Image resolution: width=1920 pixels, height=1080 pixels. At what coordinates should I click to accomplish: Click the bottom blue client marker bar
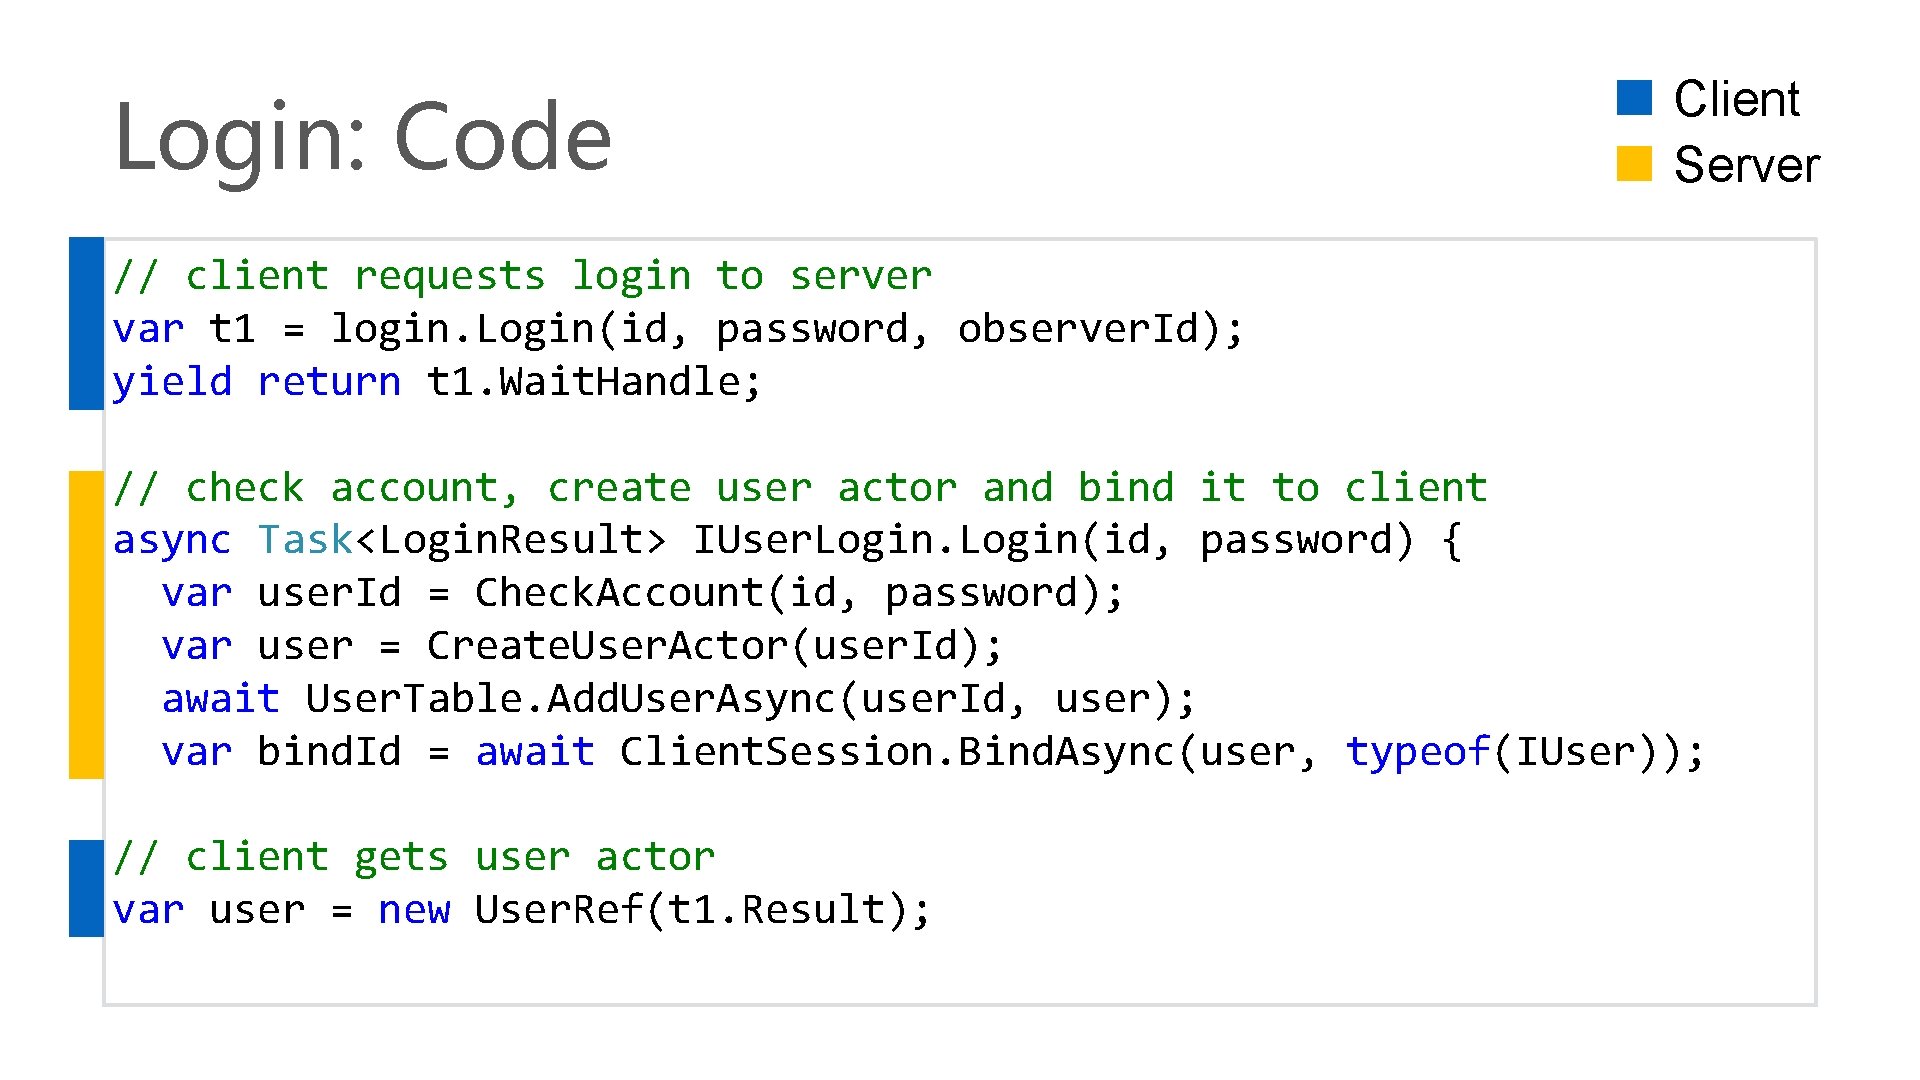point(86,888)
